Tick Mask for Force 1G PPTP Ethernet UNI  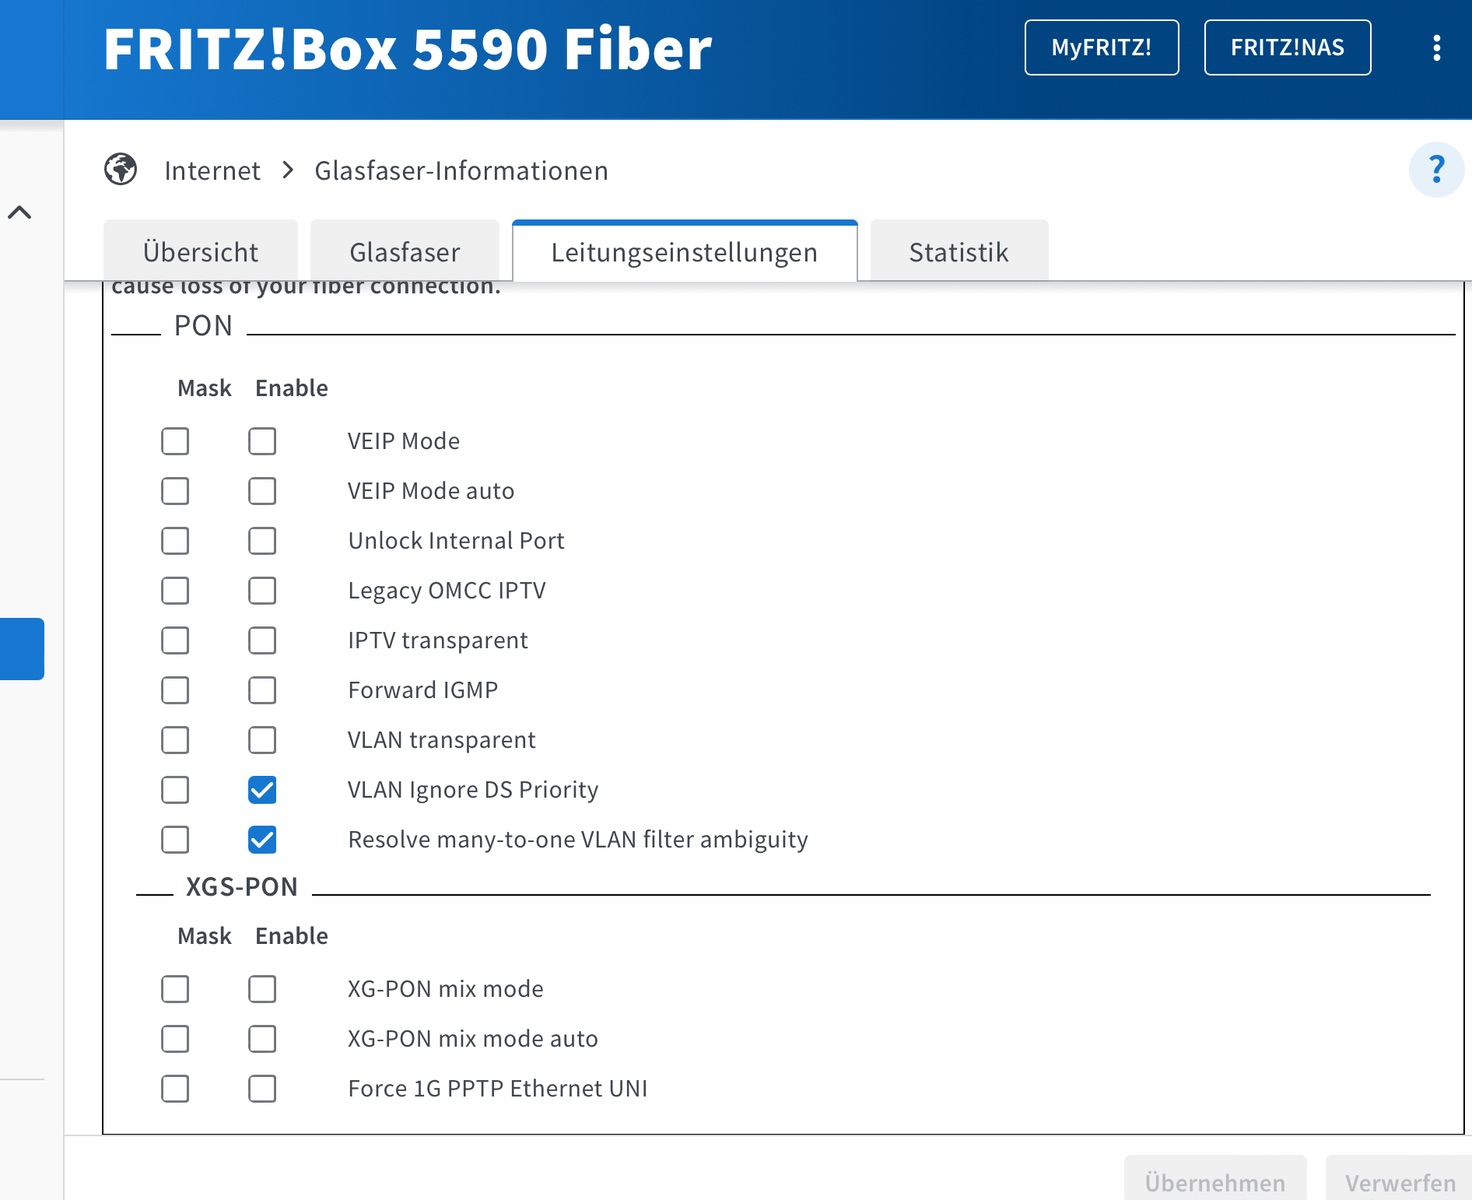(175, 1089)
